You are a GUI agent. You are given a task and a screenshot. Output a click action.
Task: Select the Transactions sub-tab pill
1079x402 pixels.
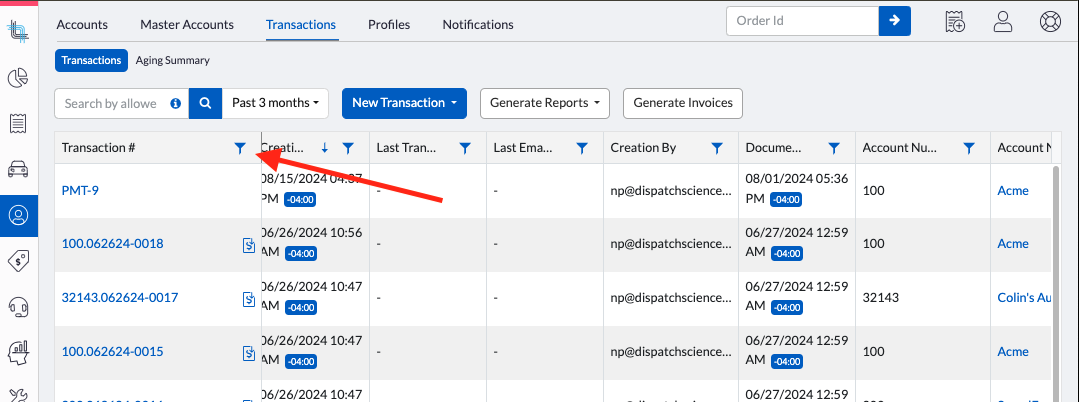(92, 61)
